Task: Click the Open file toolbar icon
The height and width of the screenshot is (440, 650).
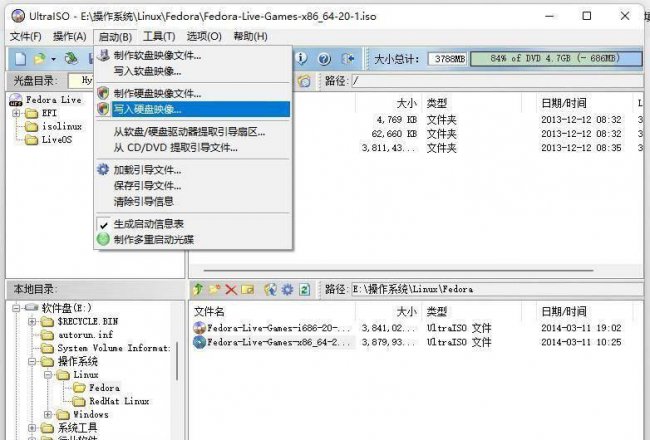Action: [x=40, y=59]
